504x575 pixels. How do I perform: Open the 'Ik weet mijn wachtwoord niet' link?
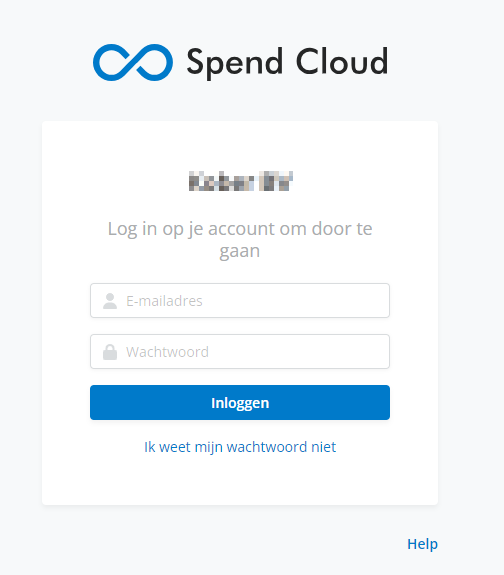point(240,447)
